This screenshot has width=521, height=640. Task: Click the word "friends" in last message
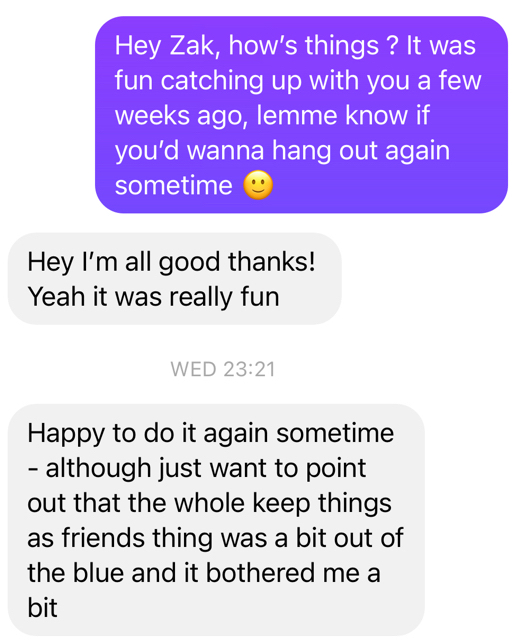point(103,538)
